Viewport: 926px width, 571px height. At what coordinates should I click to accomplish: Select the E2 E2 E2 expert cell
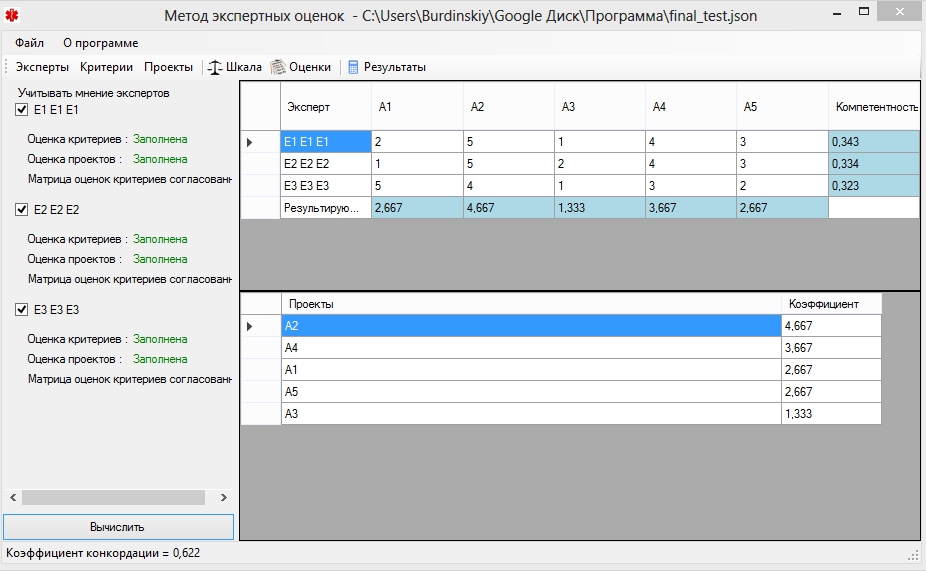click(x=325, y=164)
